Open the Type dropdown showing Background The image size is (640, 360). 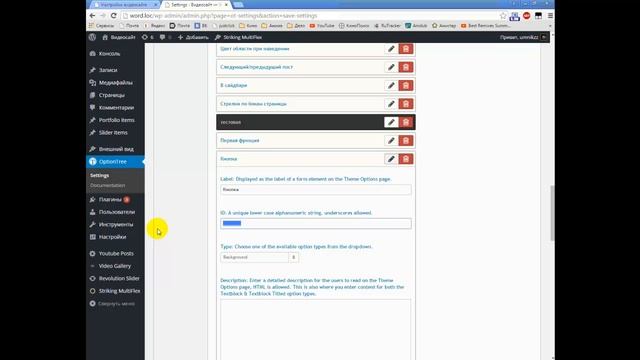[x=260, y=257]
